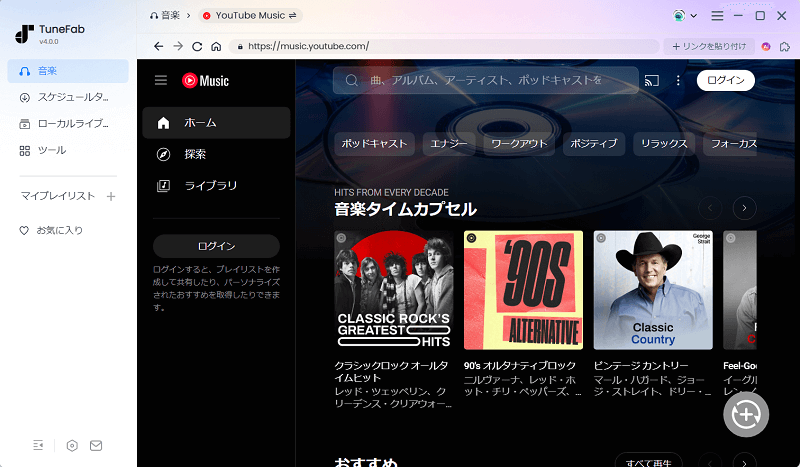Viewport: 800px width, 467px height.
Task: Click floating add-to-convert plus button
Action: (746, 414)
